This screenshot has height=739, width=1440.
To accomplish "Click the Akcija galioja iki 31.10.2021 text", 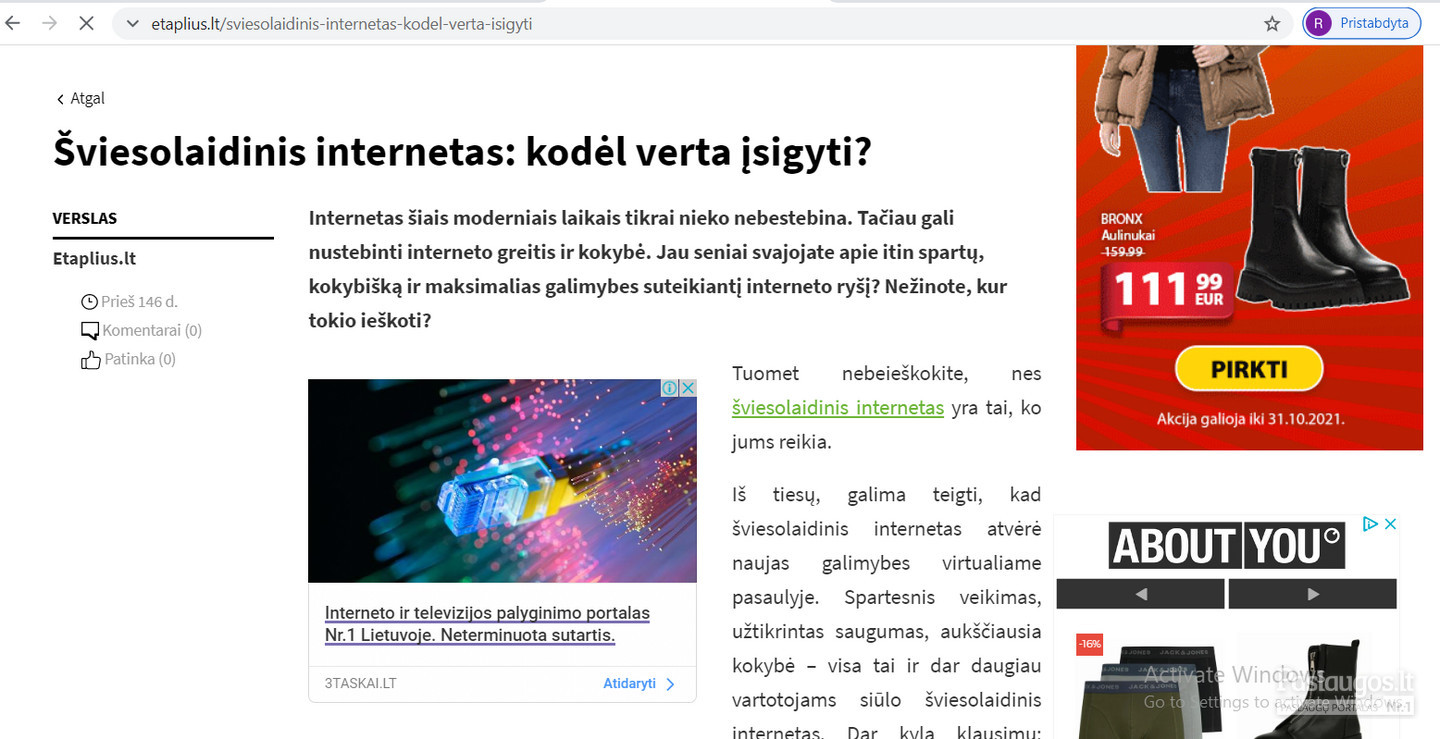I will tap(1250, 420).
